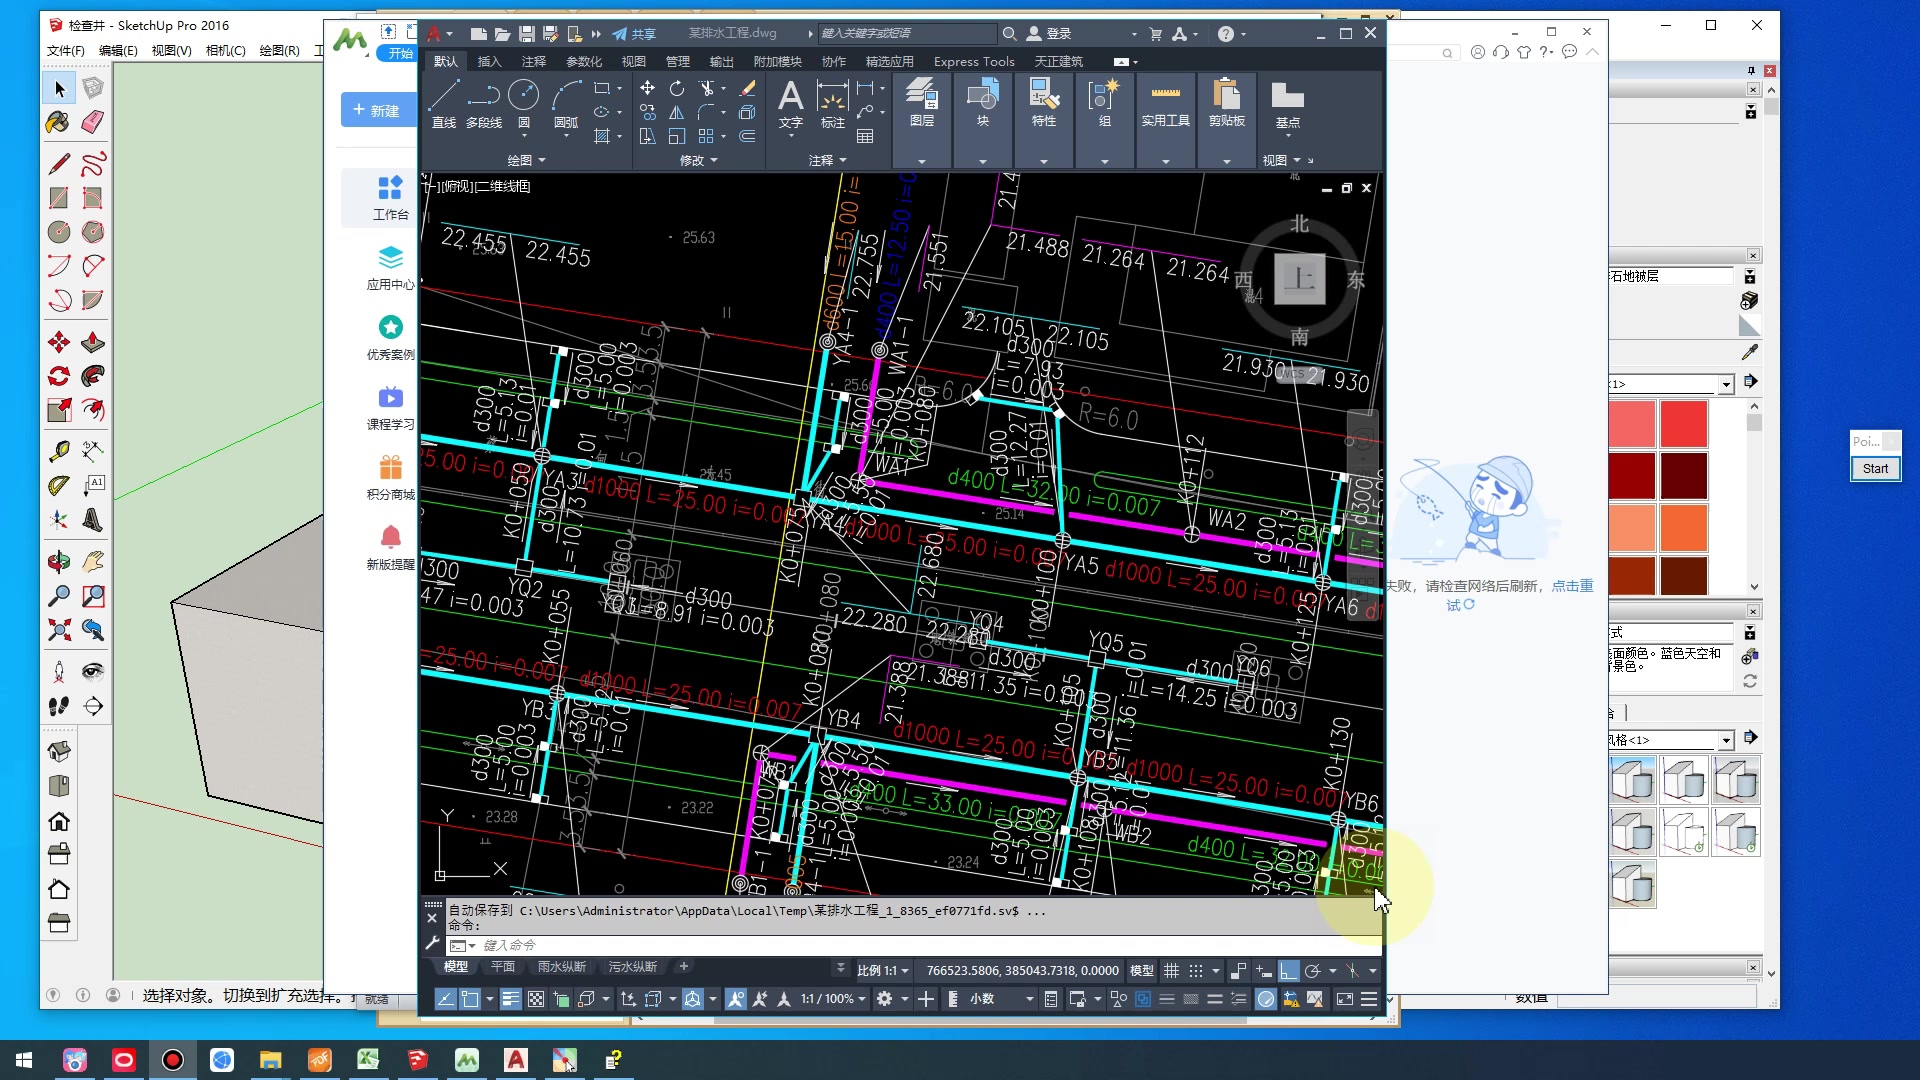Select the SketchUp Push/Pull tool
Image resolution: width=1920 pixels, height=1080 pixels.
(x=92, y=343)
